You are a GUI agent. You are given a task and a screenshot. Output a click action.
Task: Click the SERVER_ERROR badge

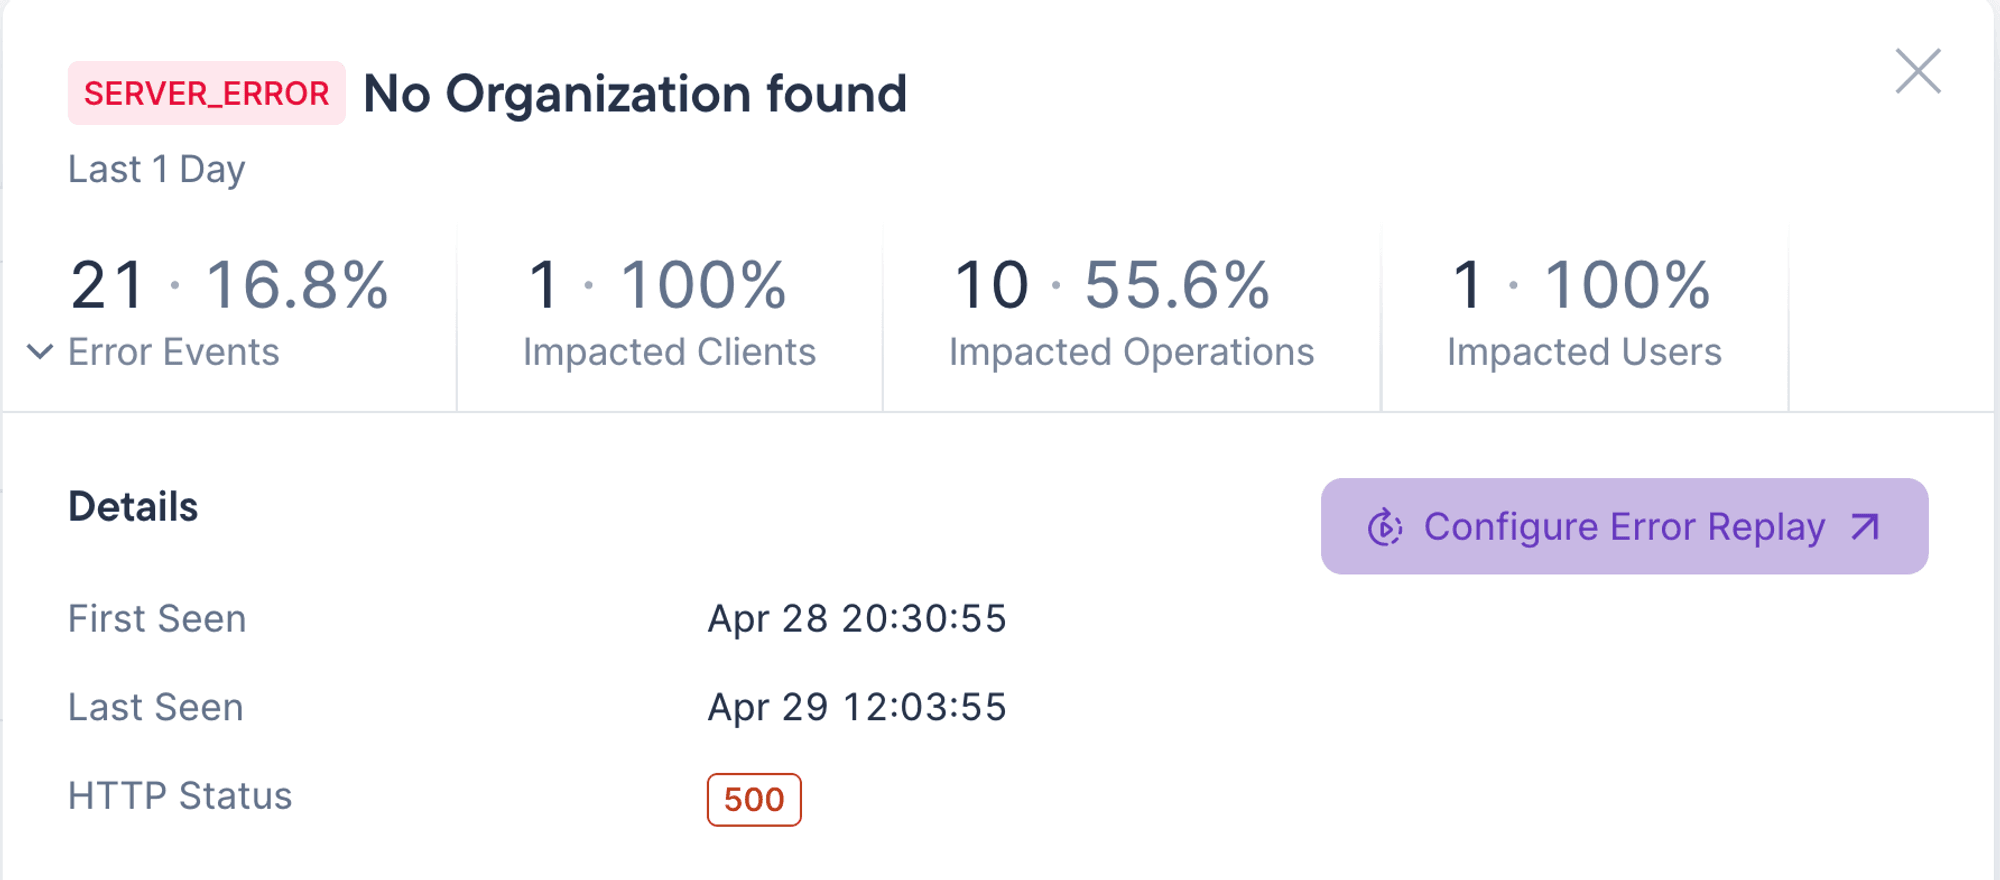pyautogui.click(x=206, y=94)
